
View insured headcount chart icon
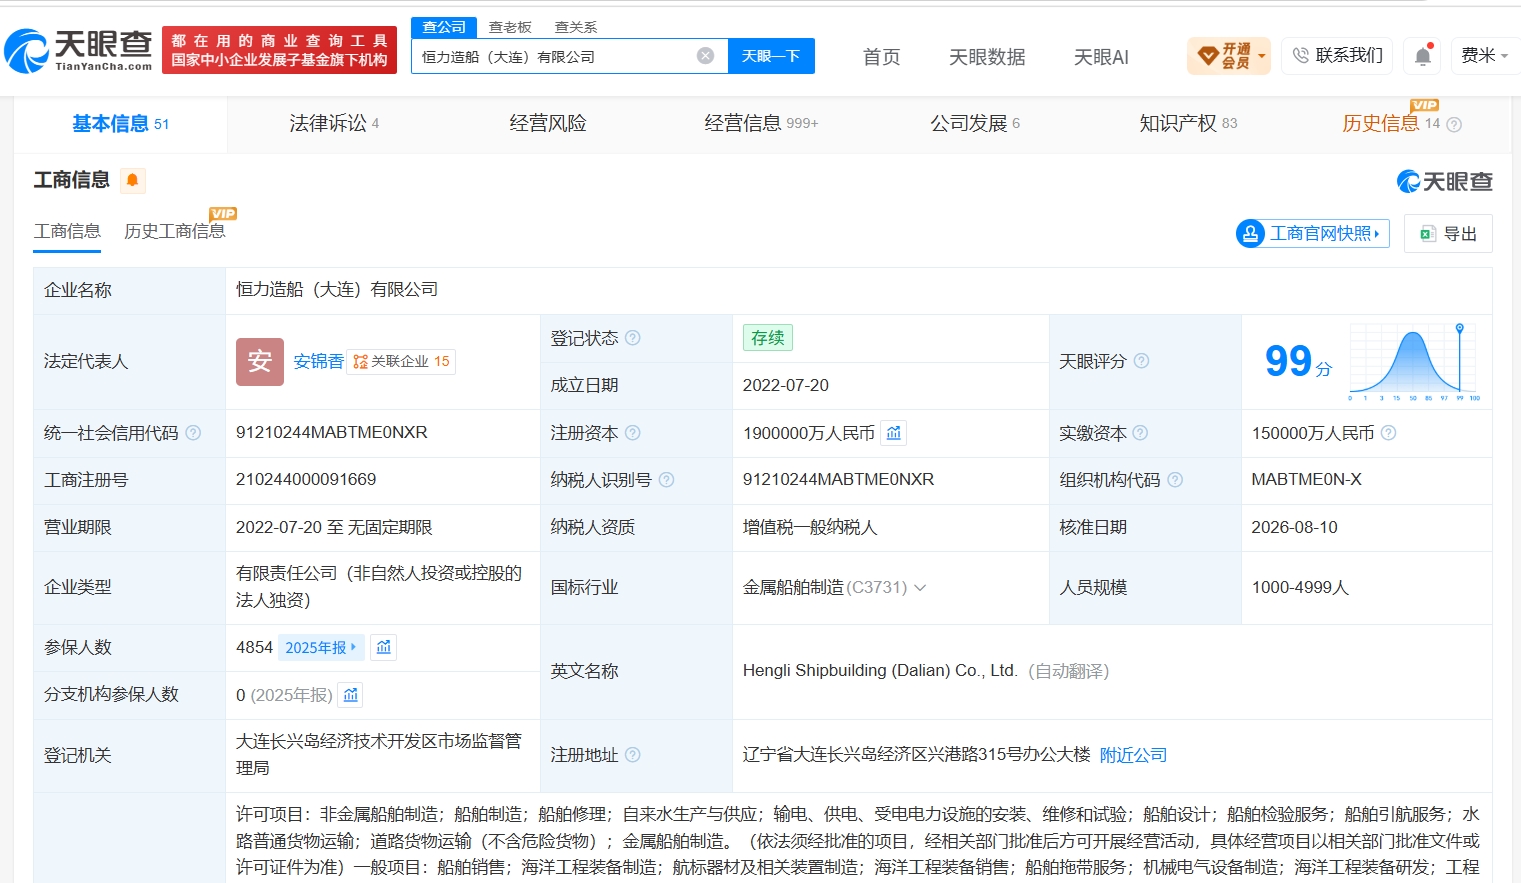[x=384, y=648]
